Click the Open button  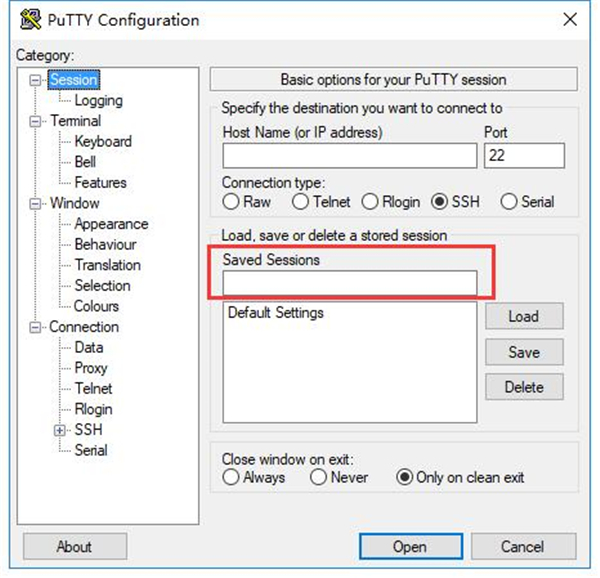pyautogui.click(x=409, y=547)
